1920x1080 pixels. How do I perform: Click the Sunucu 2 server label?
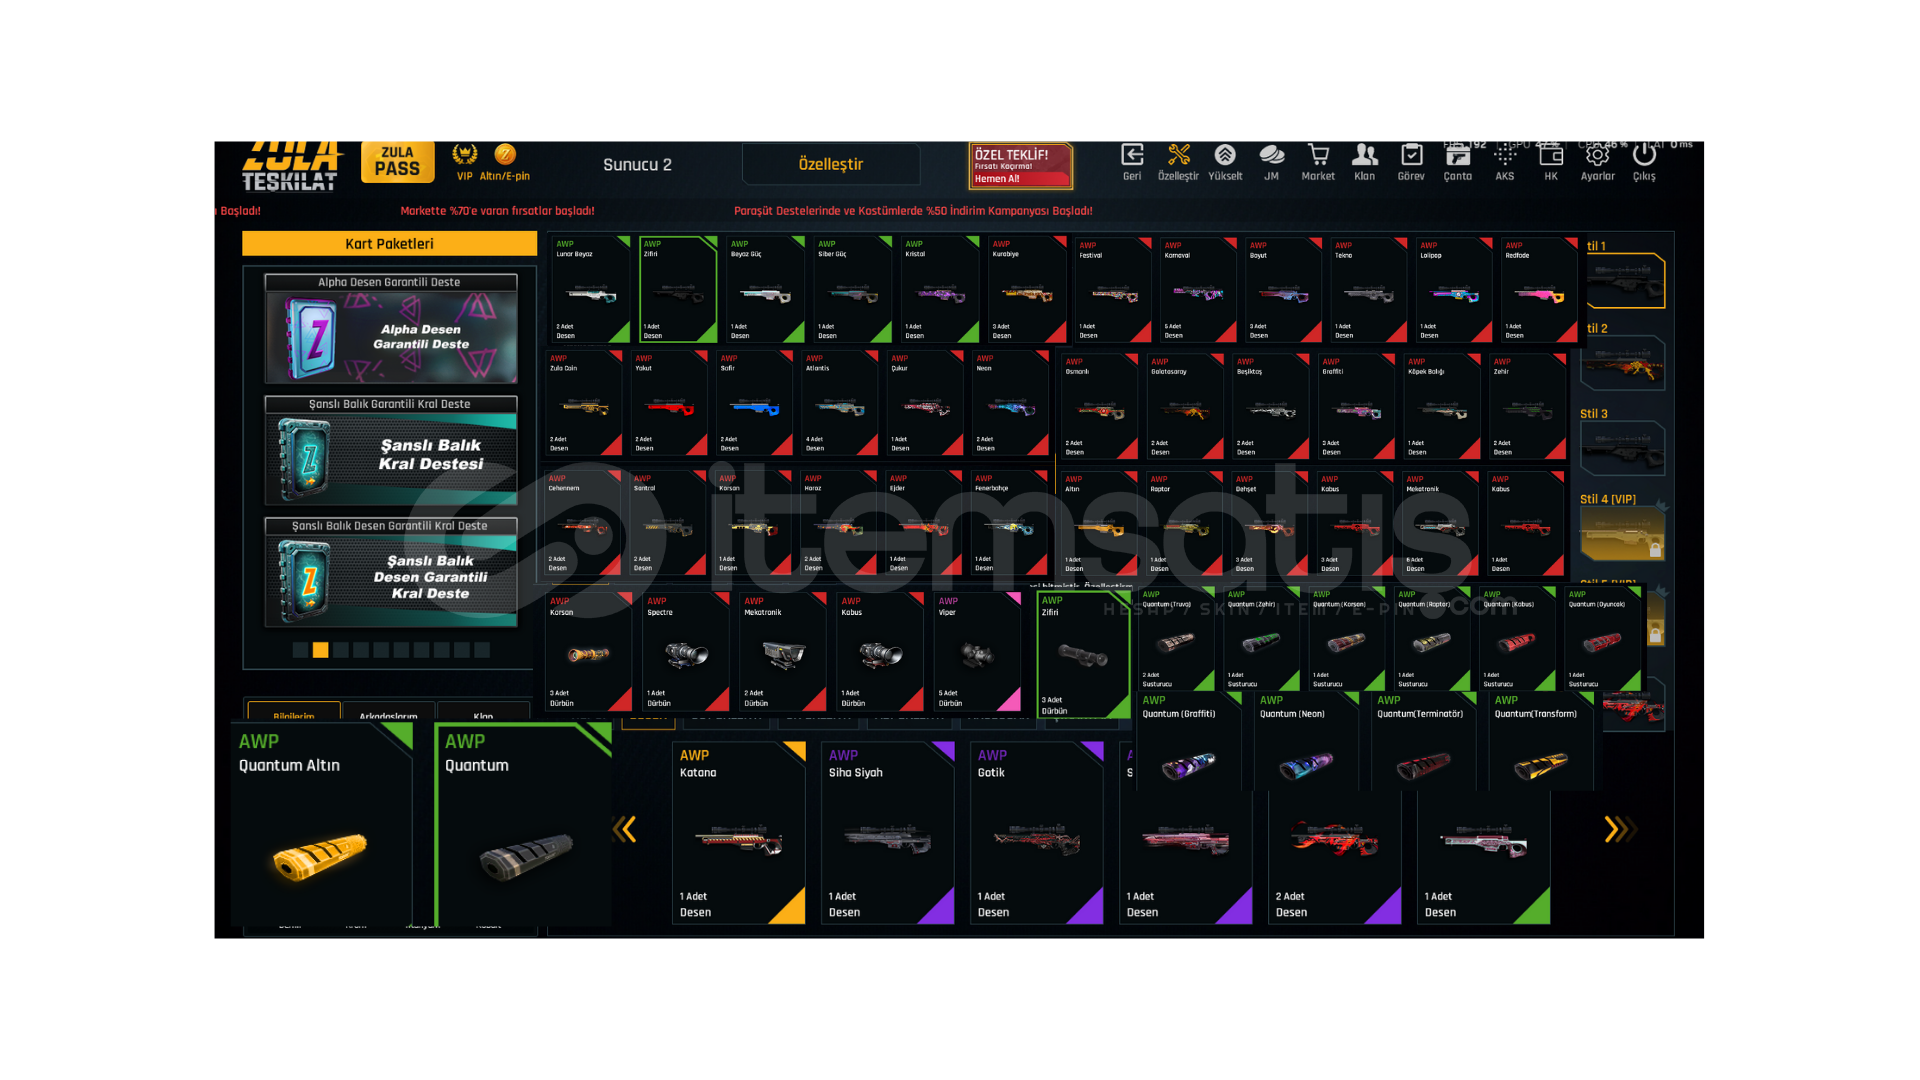point(637,164)
